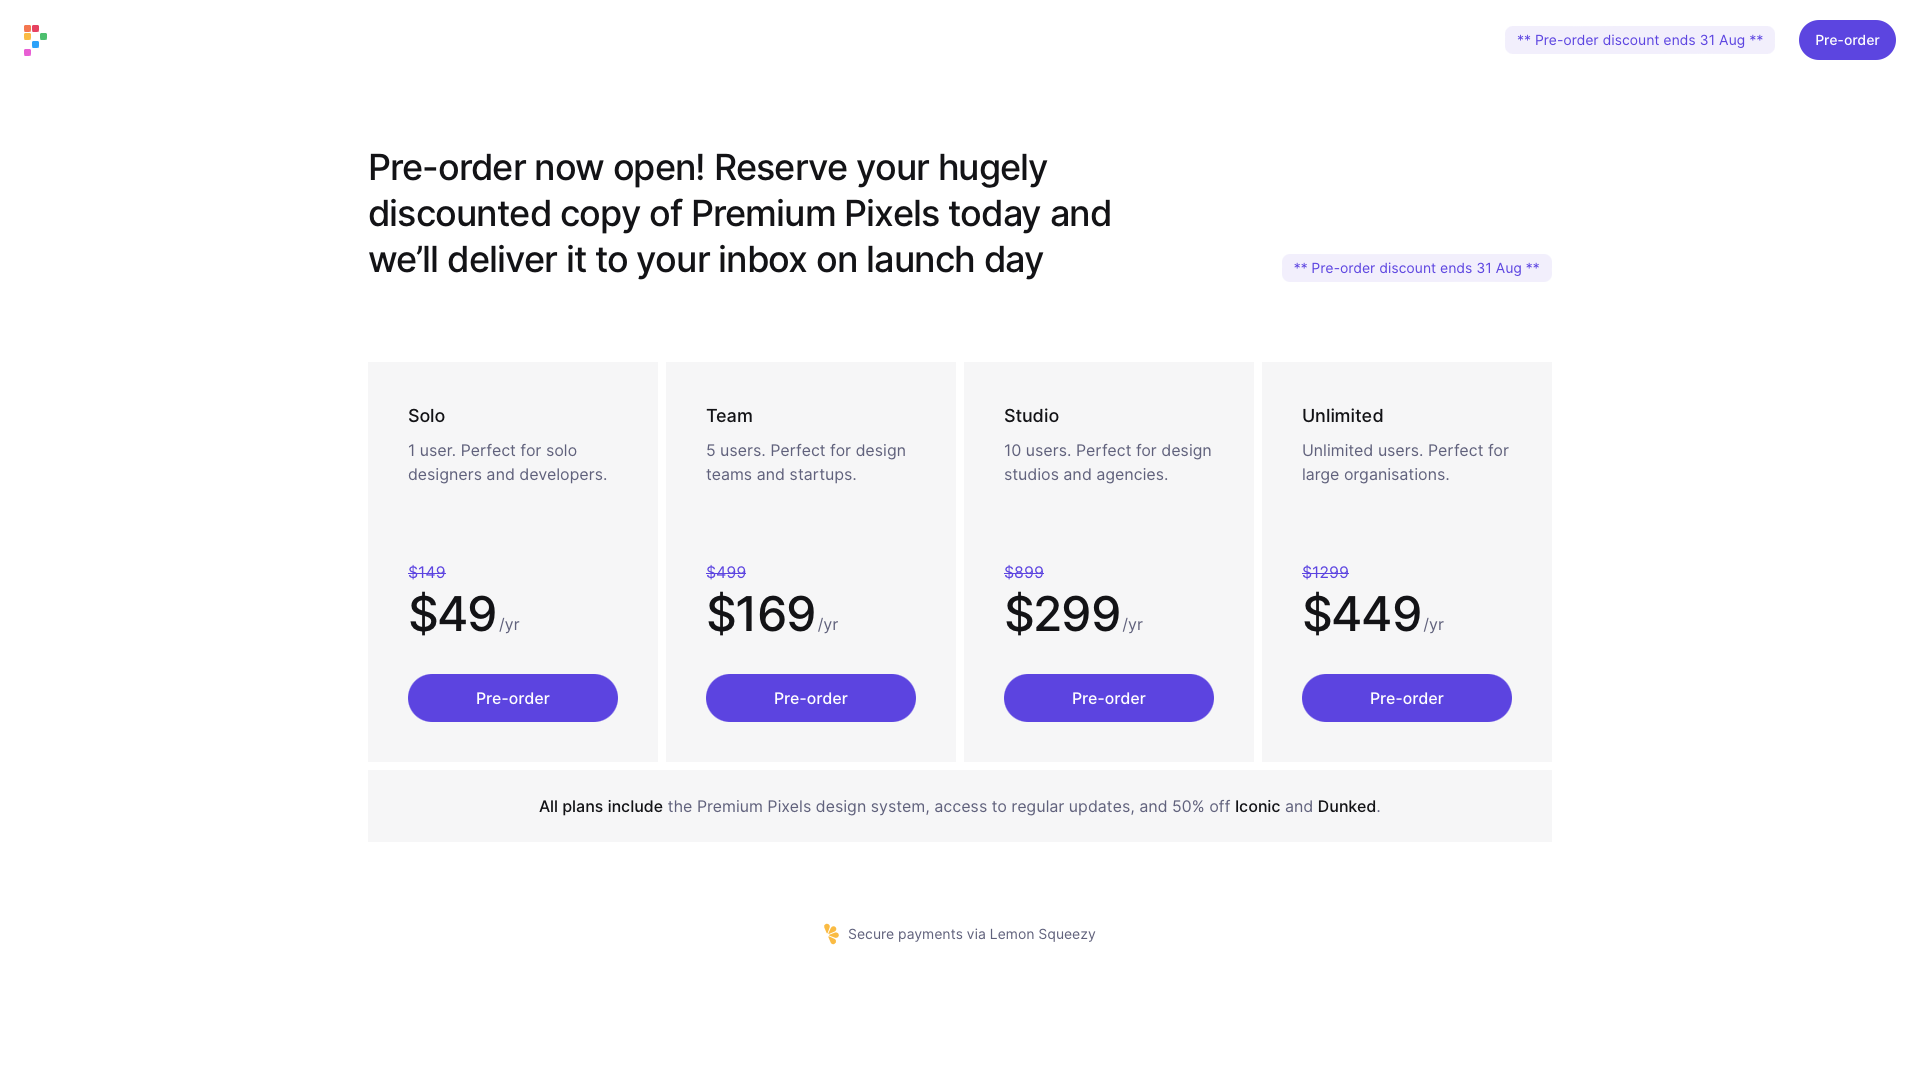Viewport: 1920px width, 1080px height.
Task: Click the Premium Pixels logo icon
Action: tap(35, 40)
